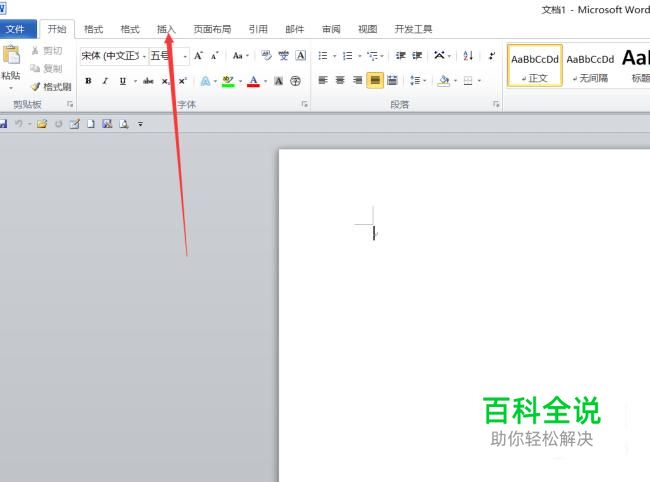650x482 pixels.
Task: Click the Text Effects glowing A icon
Action: pyautogui.click(x=205, y=81)
